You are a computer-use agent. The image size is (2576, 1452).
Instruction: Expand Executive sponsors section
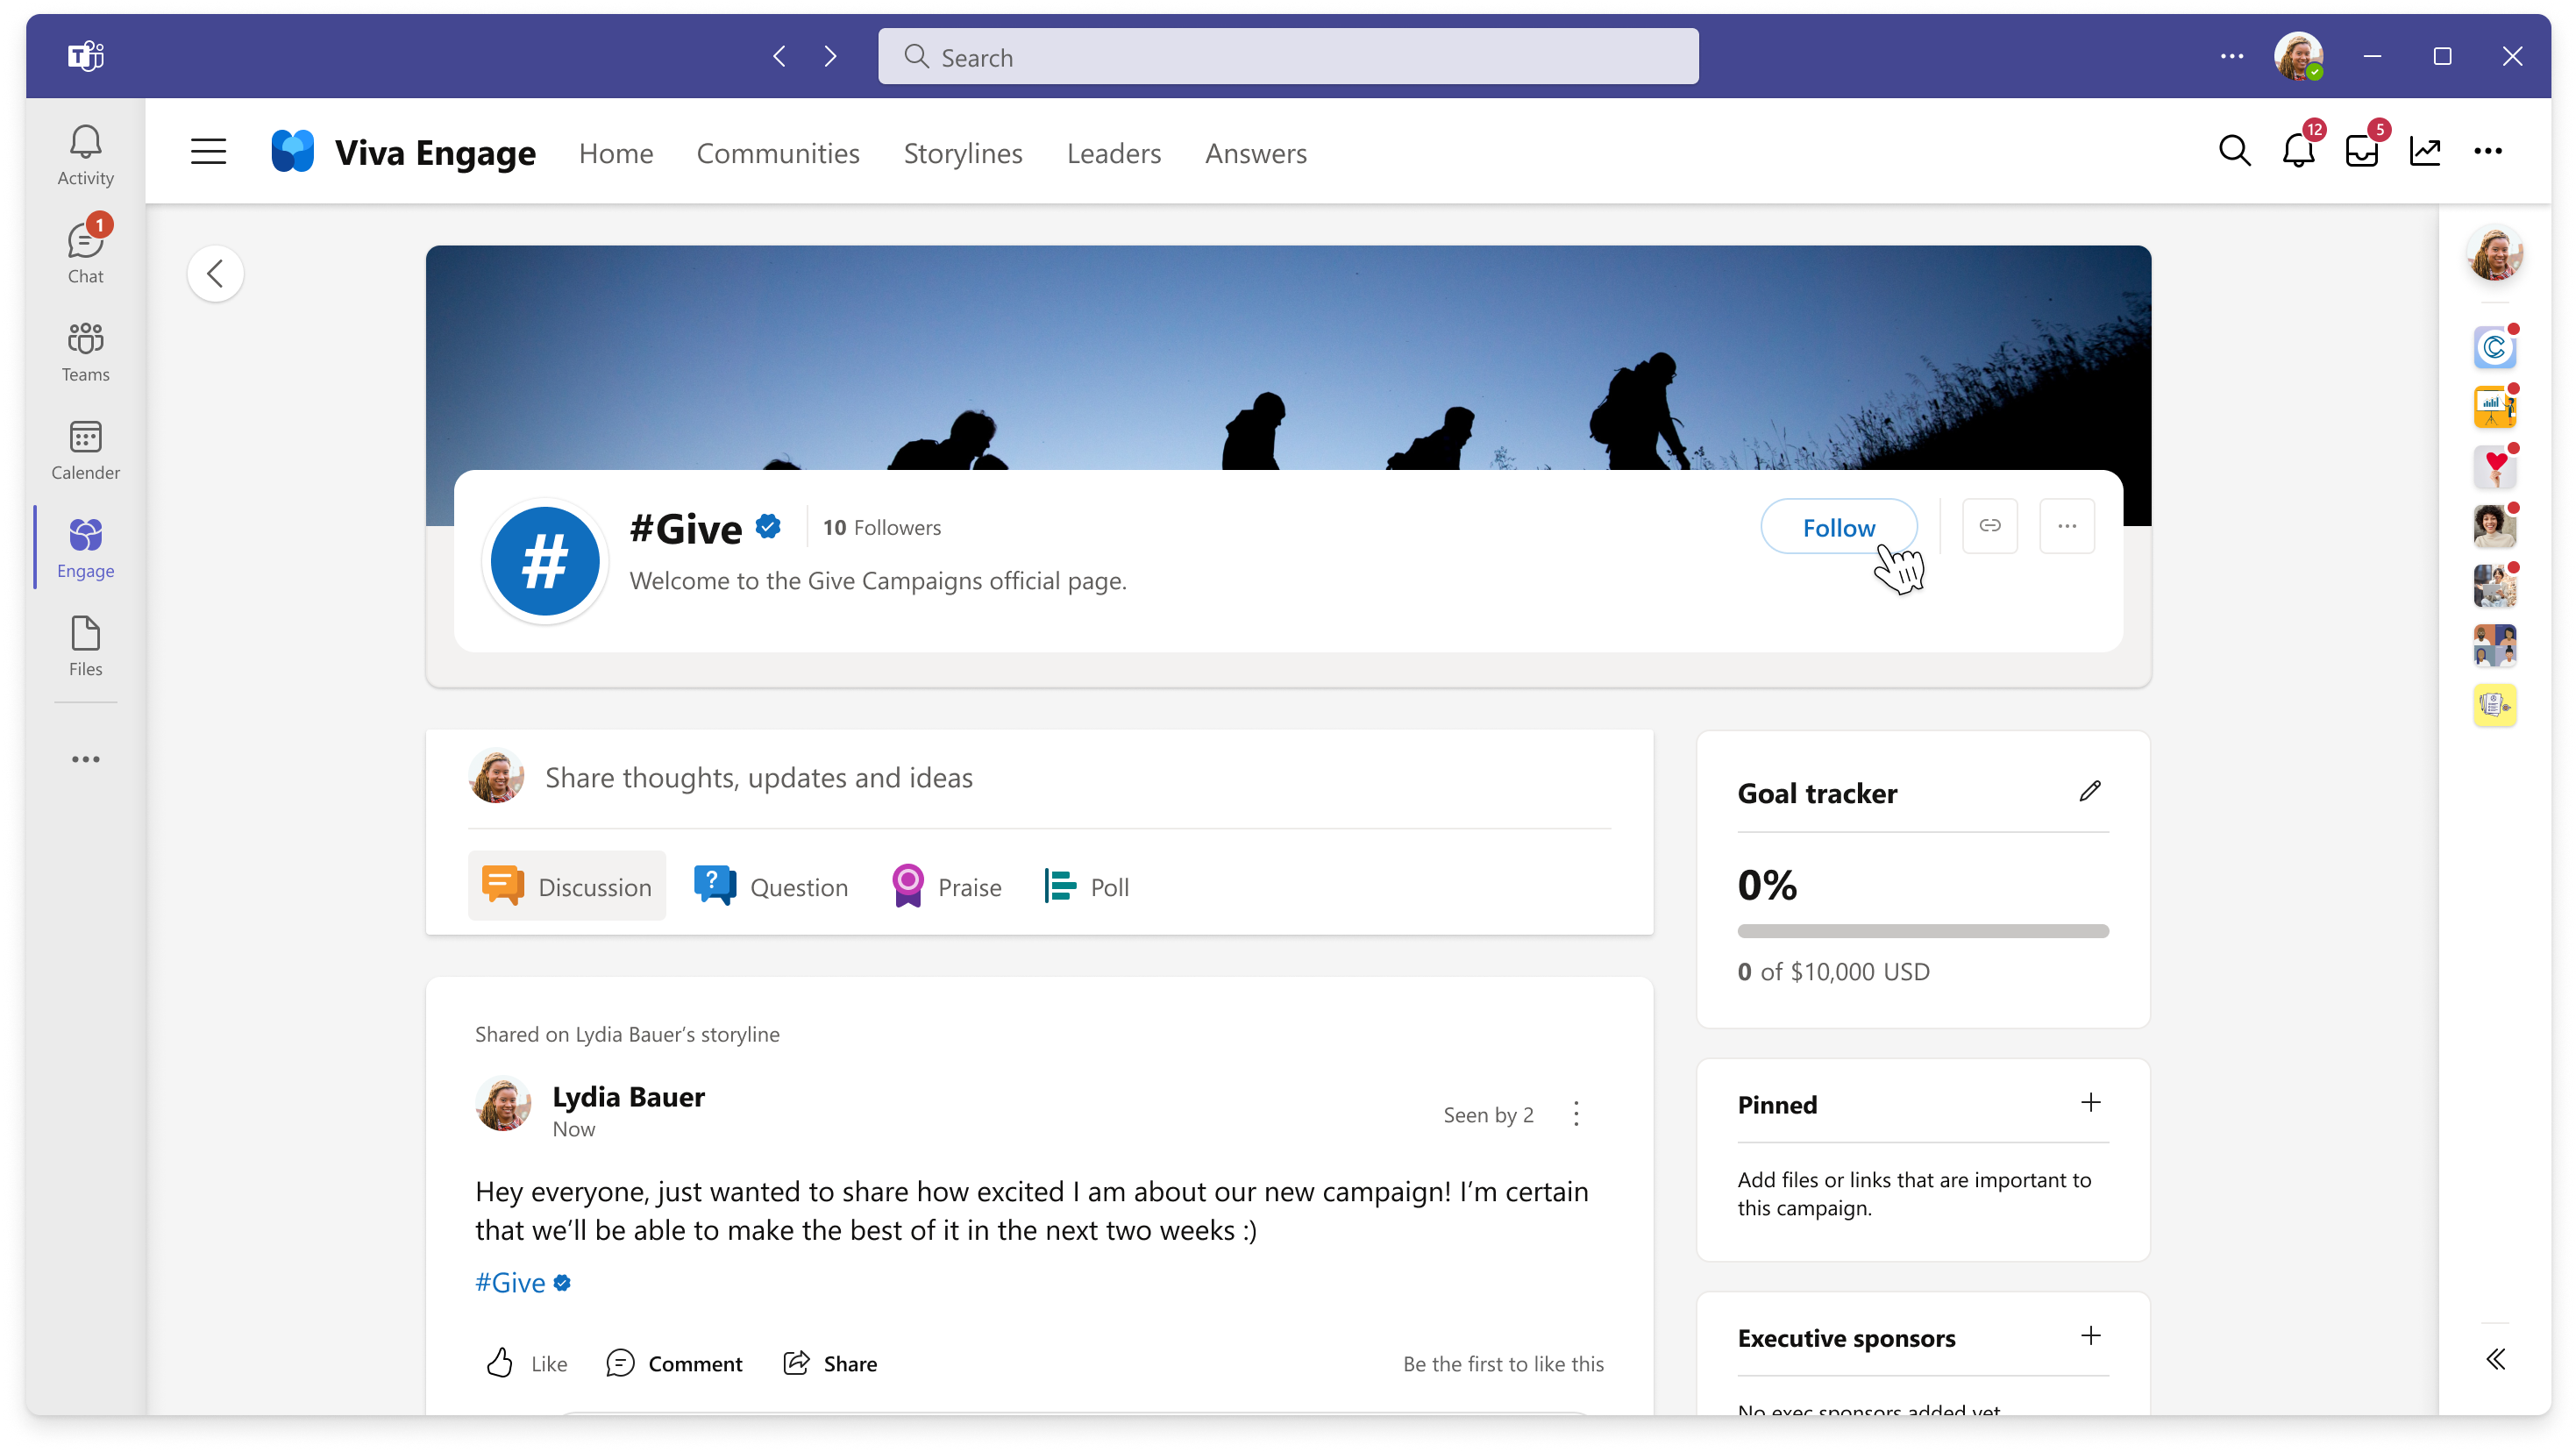point(2091,1337)
